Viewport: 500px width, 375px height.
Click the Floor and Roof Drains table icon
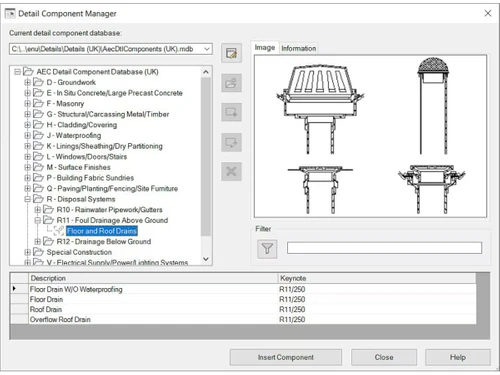(59, 231)
